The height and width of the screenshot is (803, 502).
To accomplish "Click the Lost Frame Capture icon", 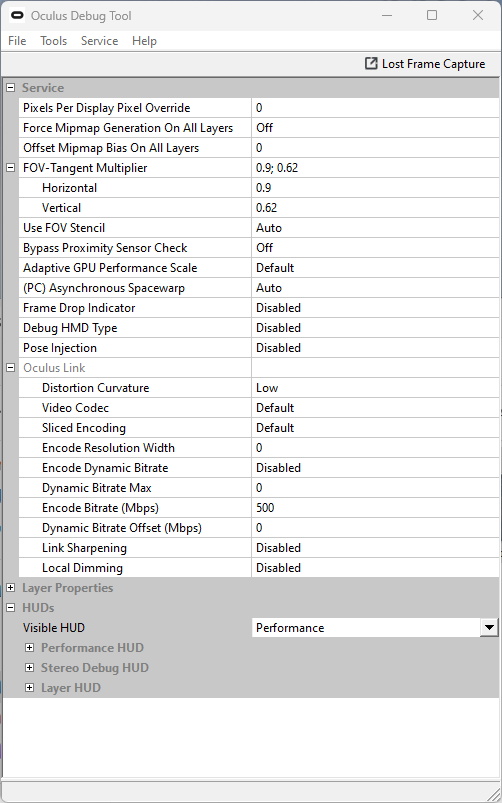I will point(370,64).
